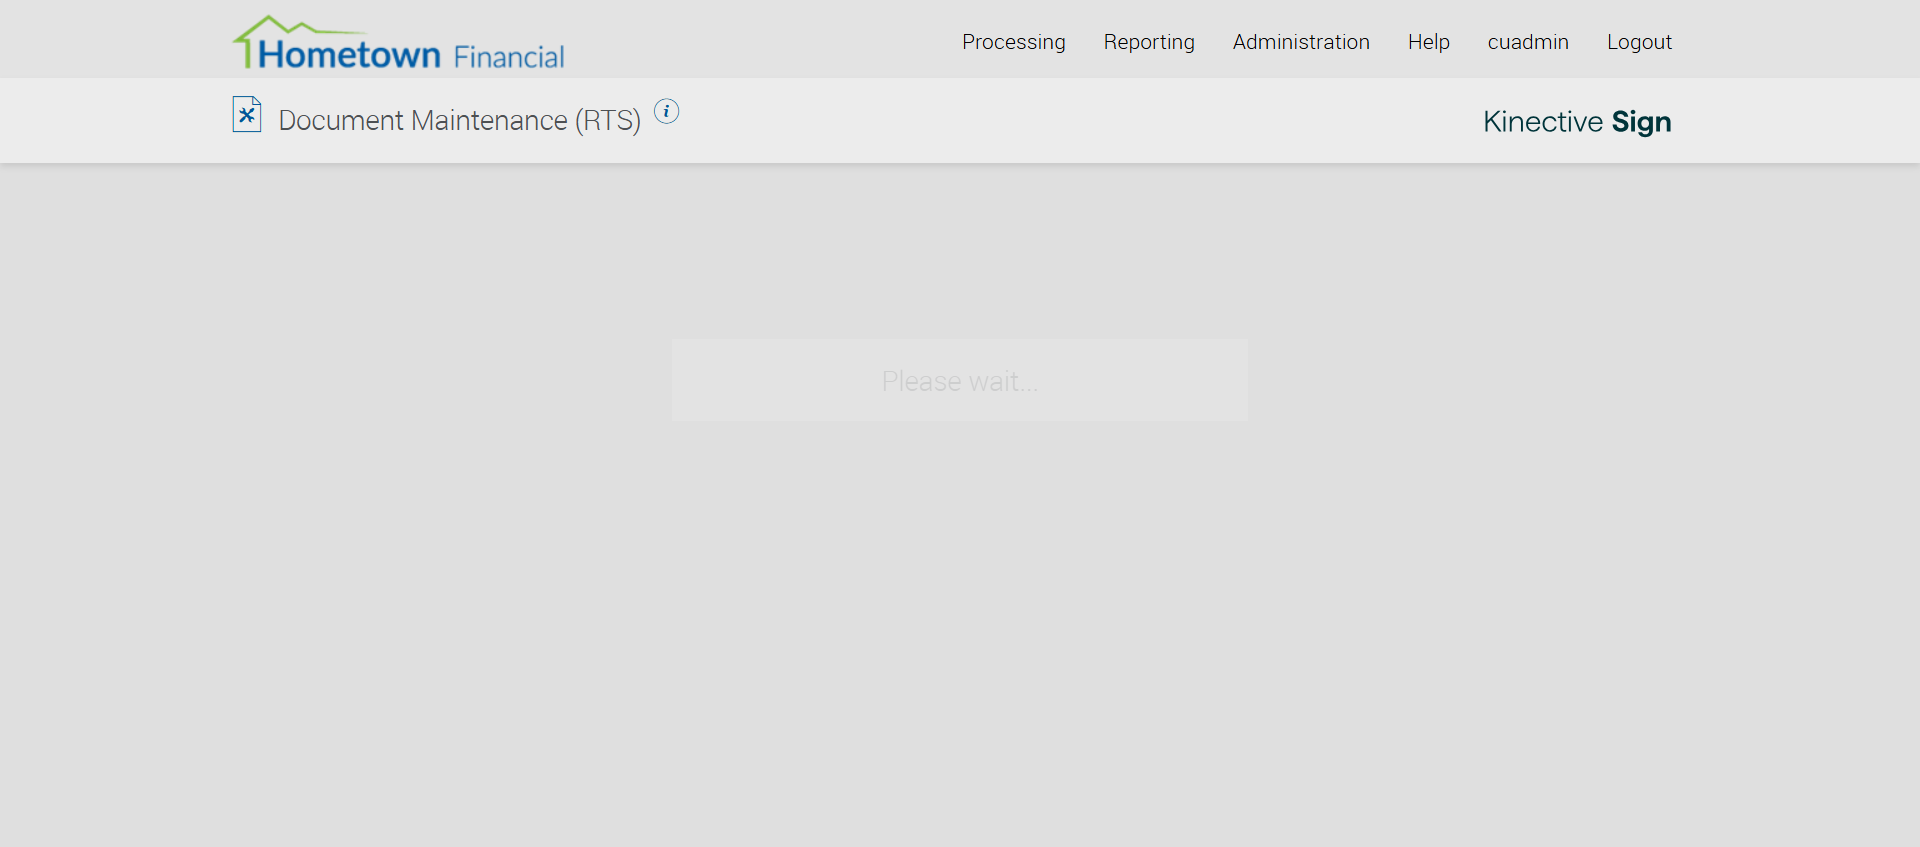Click the word Hometown in the logo
Screen dimensions: 1920x847
(349, 54)
